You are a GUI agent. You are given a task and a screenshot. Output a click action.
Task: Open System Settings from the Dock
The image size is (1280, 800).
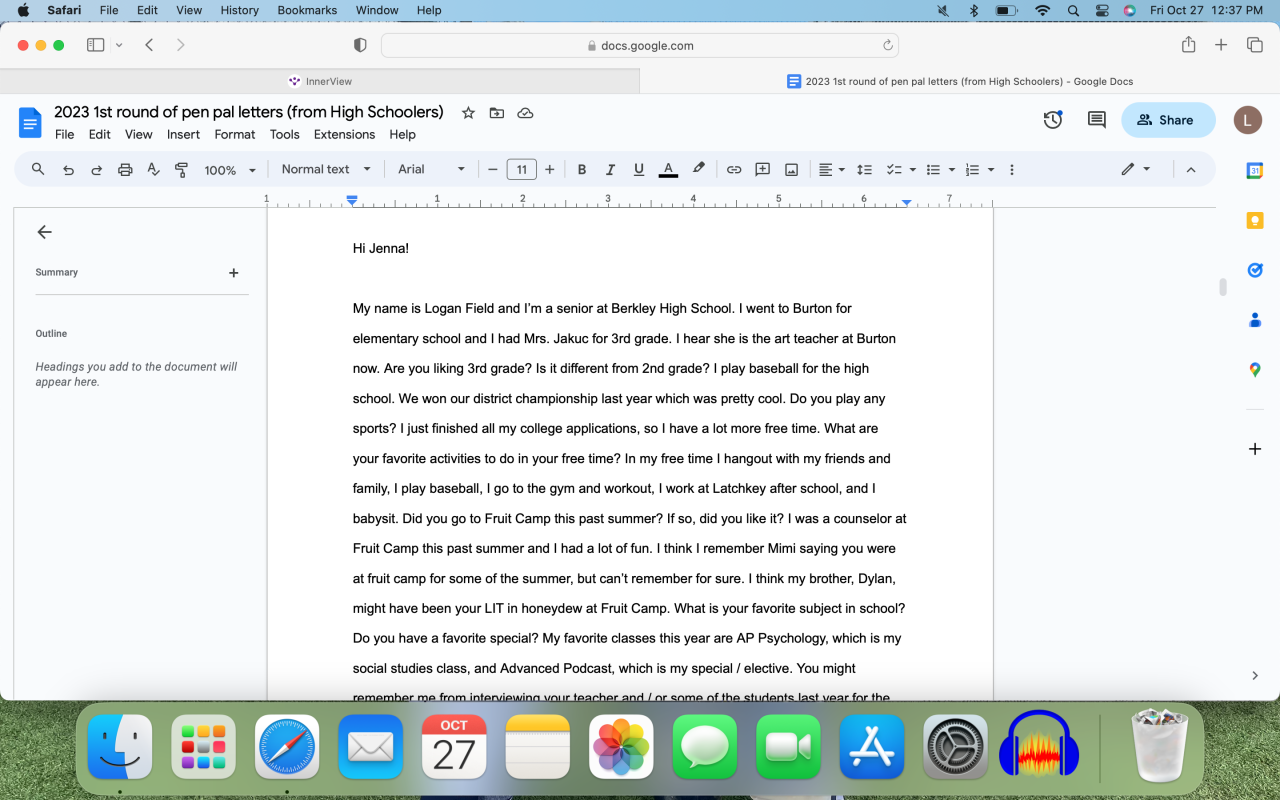(x=955, y=747)
